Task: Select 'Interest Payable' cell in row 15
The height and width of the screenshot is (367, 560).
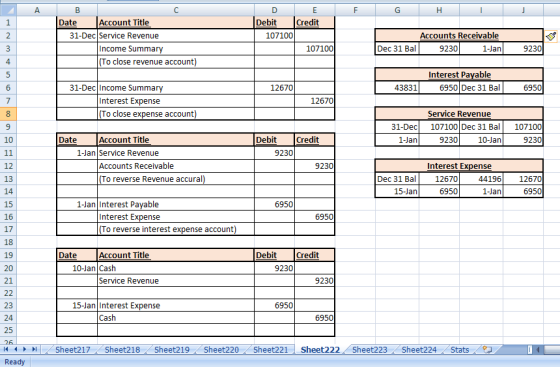Action: (176, 205)
